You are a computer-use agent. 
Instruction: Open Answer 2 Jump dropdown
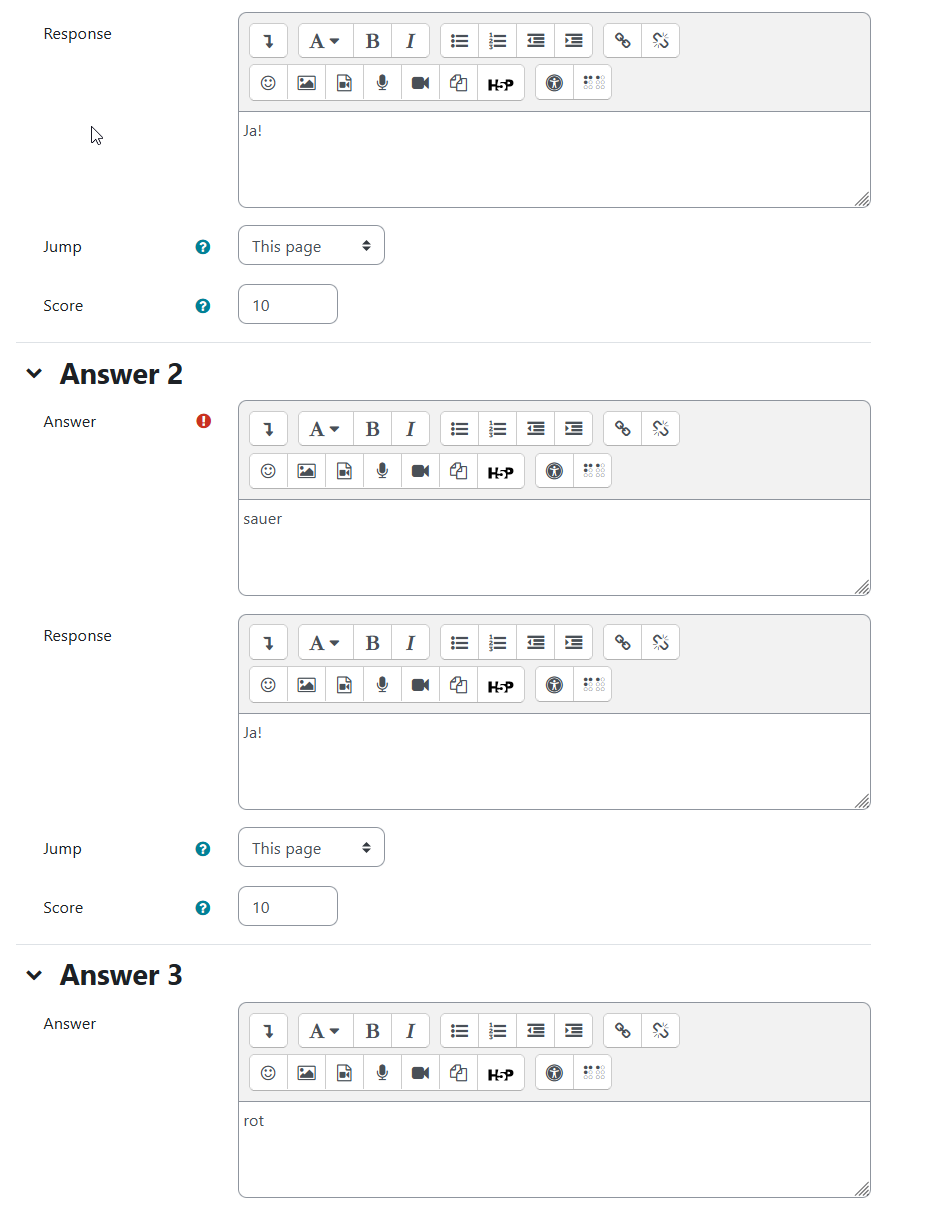click(311, 848)
